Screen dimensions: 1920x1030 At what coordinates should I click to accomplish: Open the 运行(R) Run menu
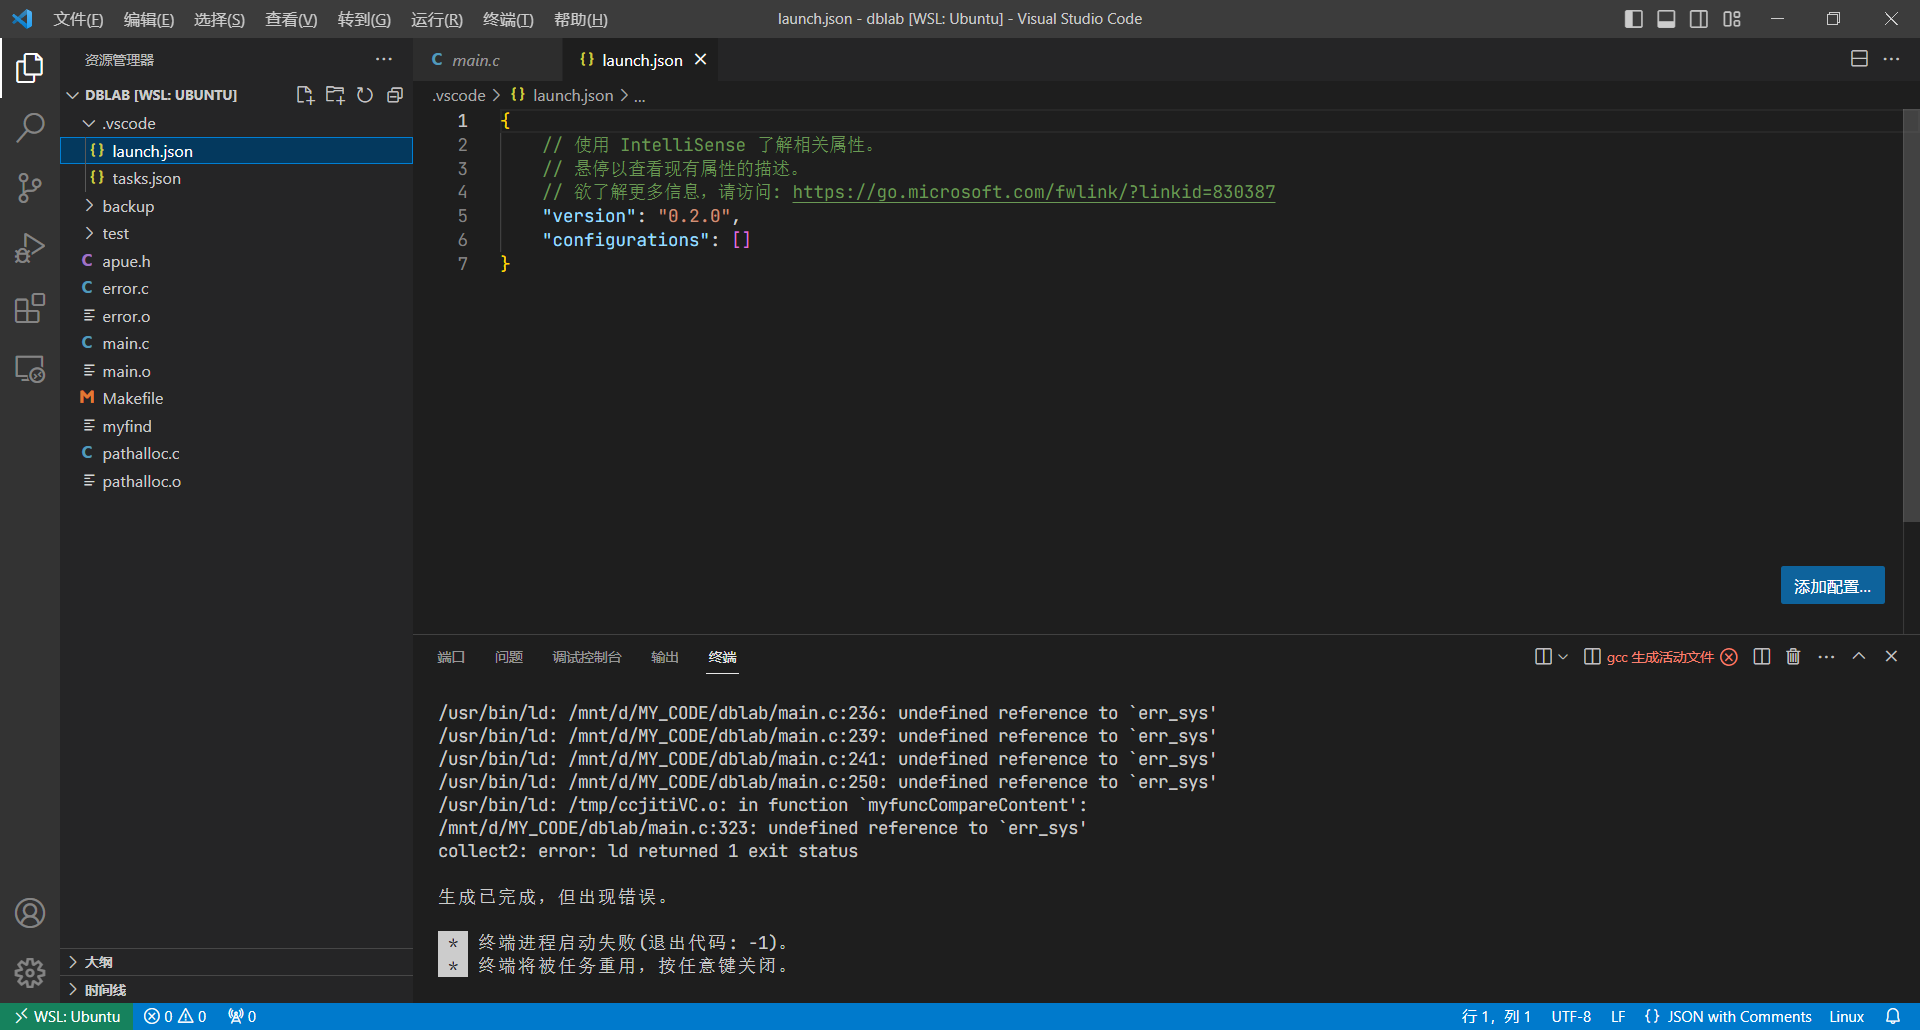[437, 19]
